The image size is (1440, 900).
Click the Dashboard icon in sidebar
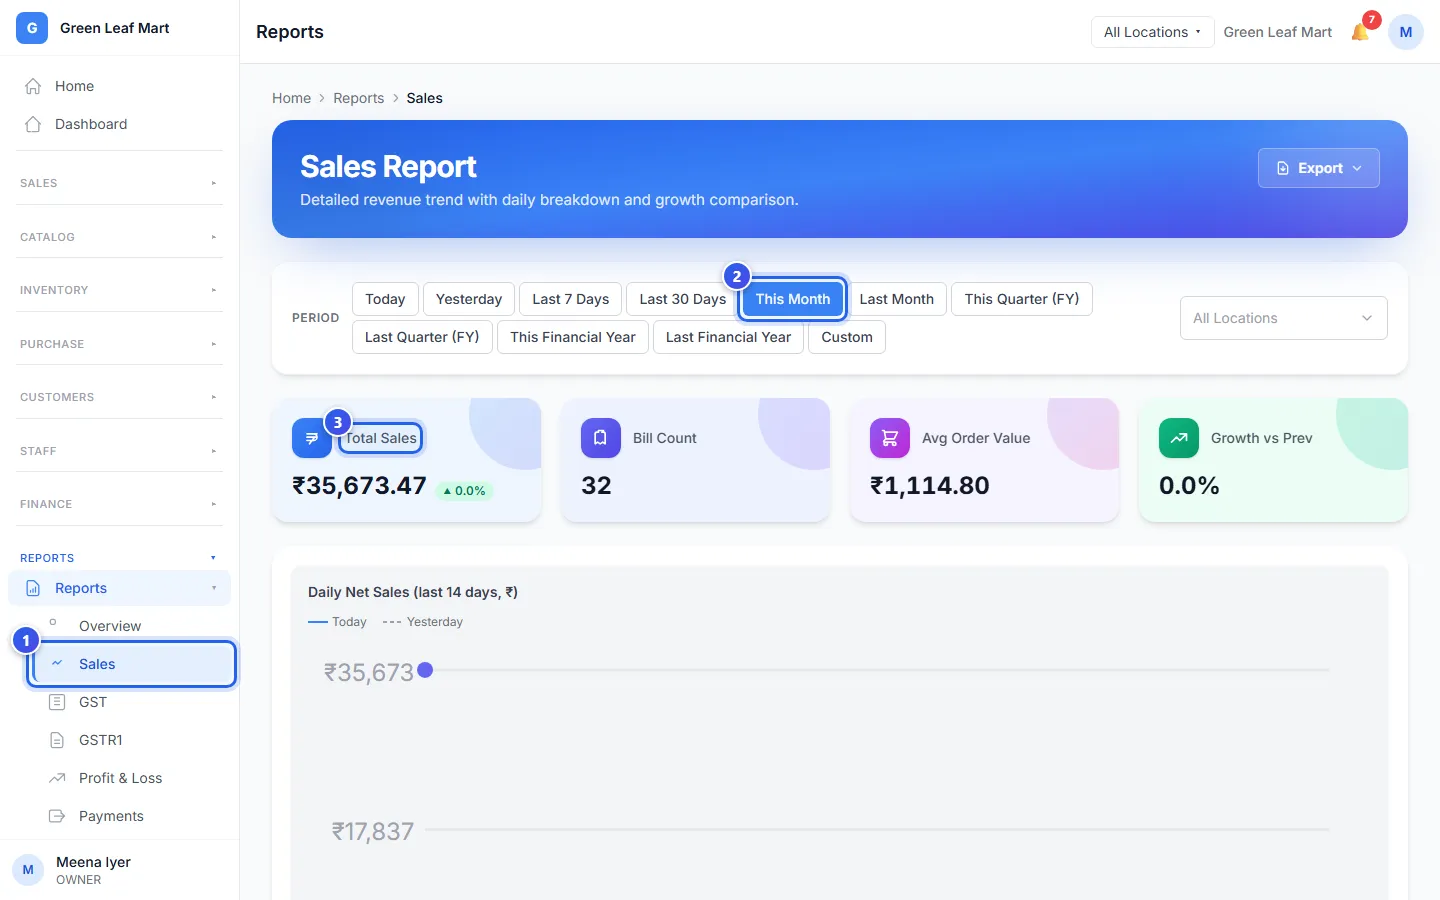pyautogui.click(x=33, y=124)
